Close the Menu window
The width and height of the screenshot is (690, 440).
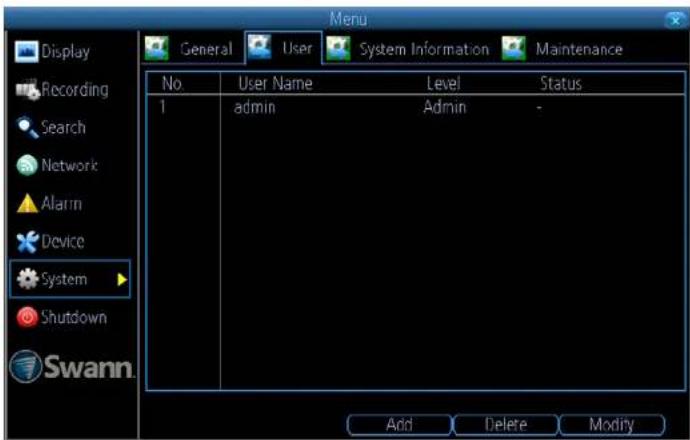(x=676, y=20)
